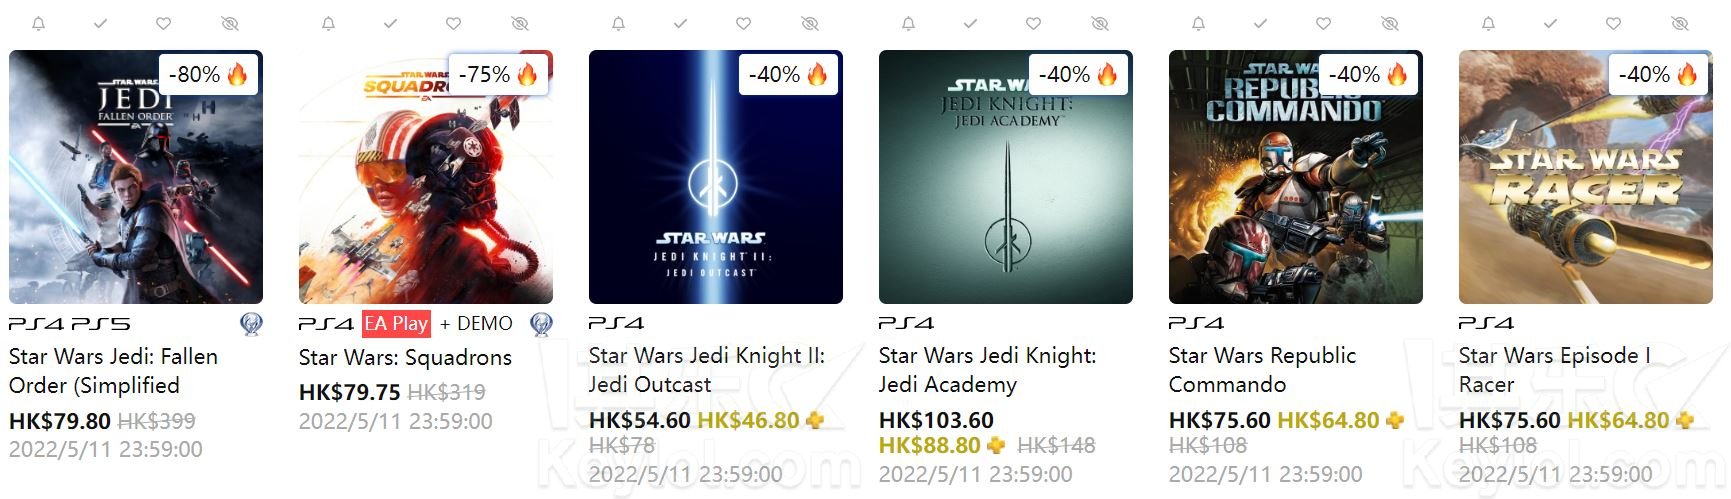Mark Star Wars: Squadrons with the checkmark icon
The height and width of the screenshot is (499, 1731).
[x=390, y=23]
